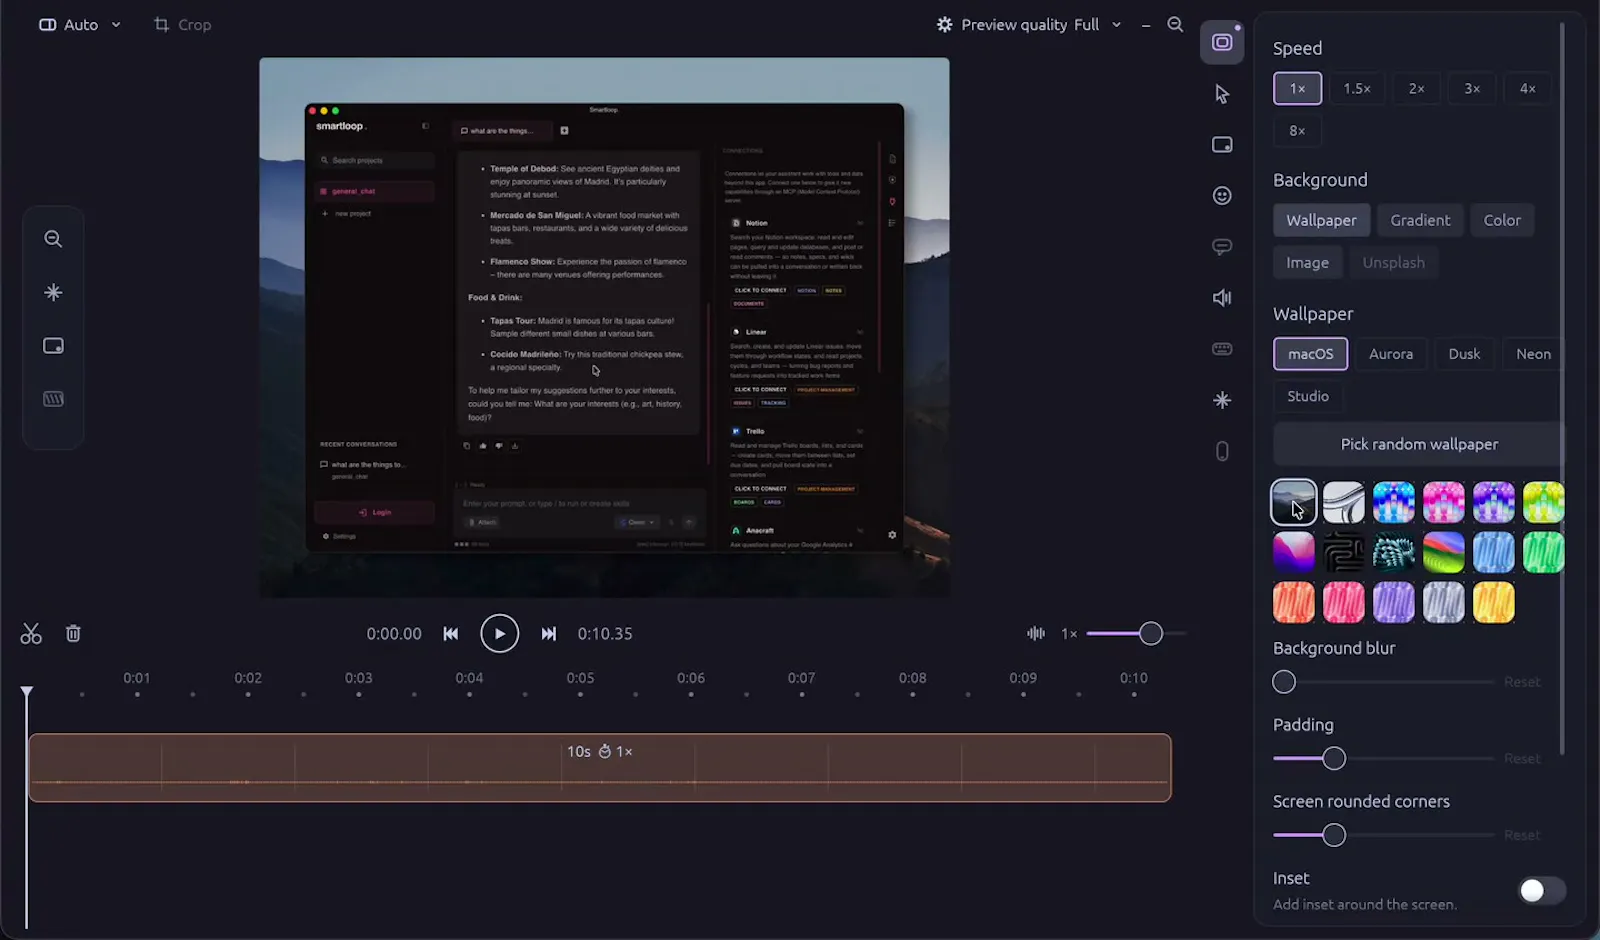The width and height of the screenshot is (1600, 940).
Task: Zoom out preview with magnifier icon
Action: [x=1175, y=25]
